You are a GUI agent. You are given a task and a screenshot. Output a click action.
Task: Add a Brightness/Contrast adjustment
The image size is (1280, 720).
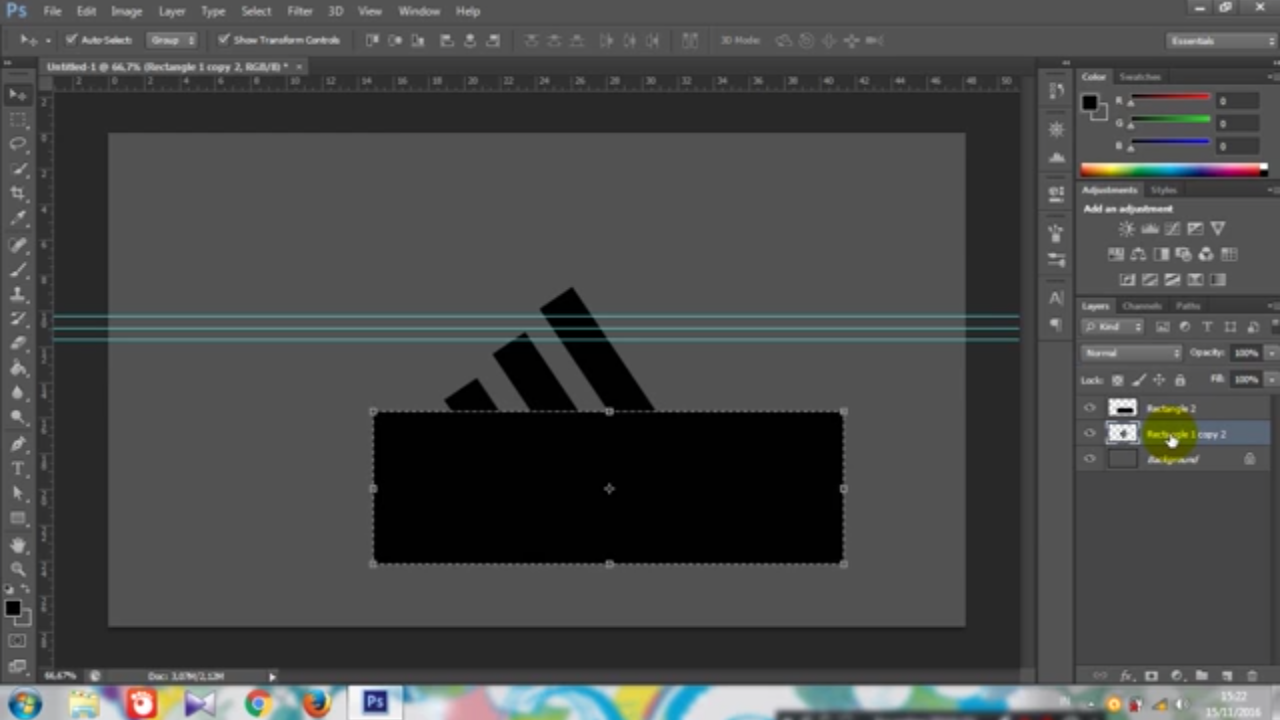click(x=1127, y=229)
